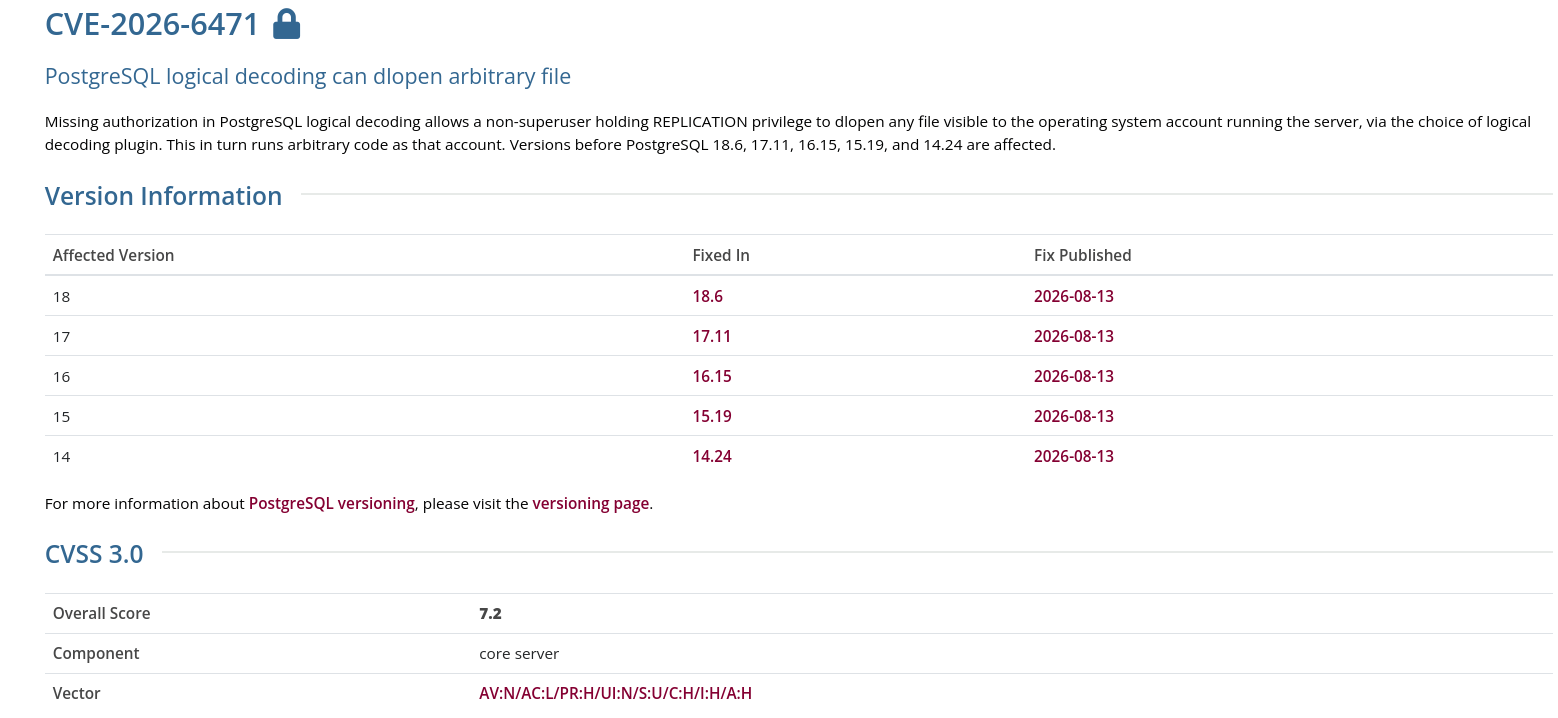1558x718 pixels.
Task: Open the 16.15 fixed version link
Action: tap(711, 376)
